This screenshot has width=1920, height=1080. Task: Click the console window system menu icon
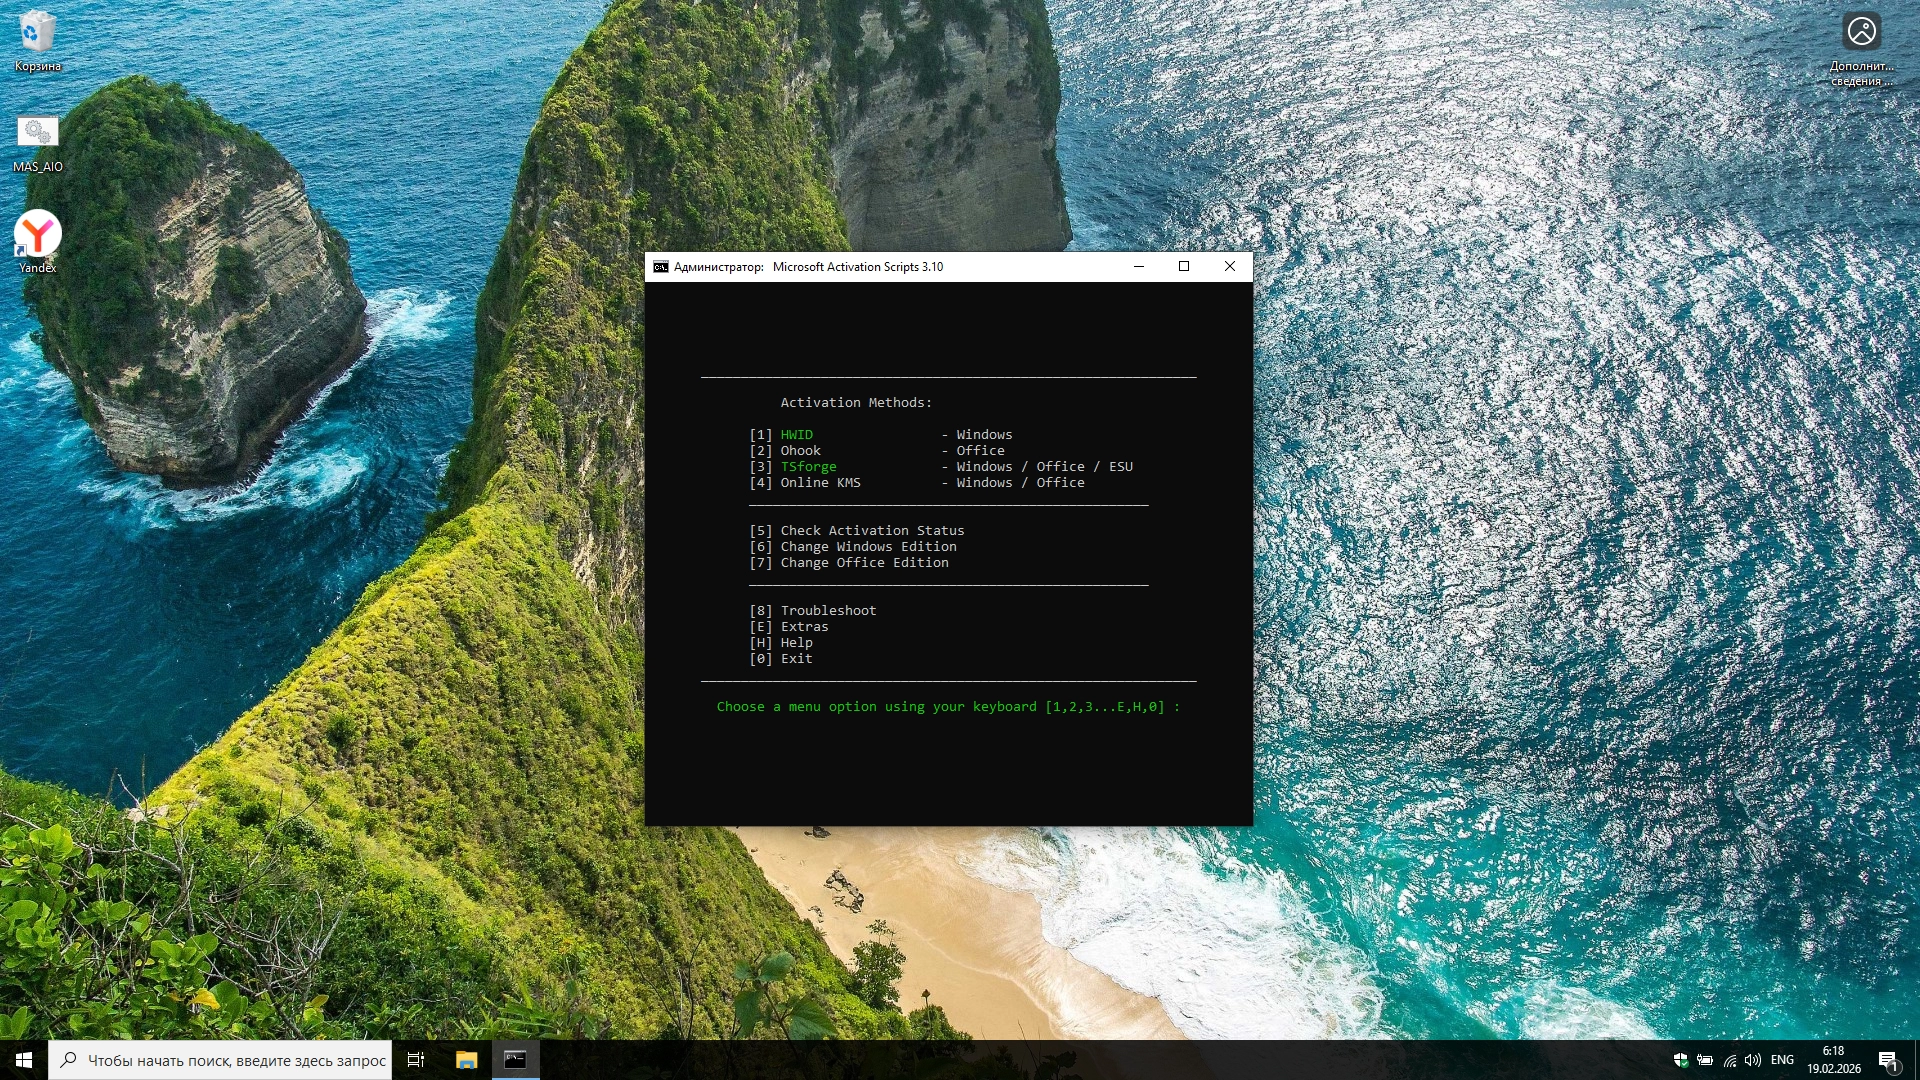[660, 267]
